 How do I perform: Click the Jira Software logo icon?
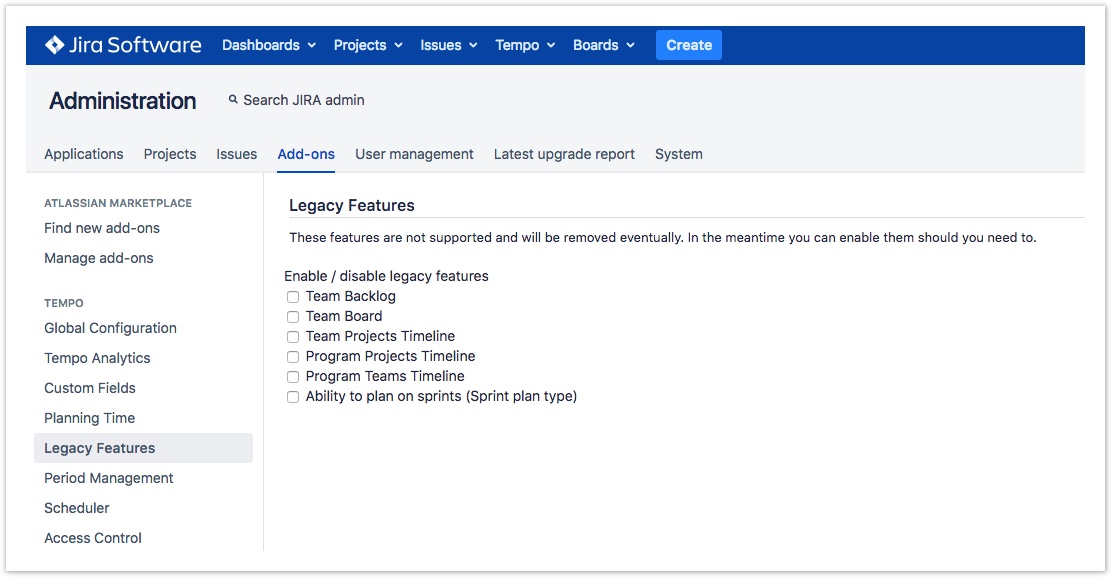click(x=55, y=45)
